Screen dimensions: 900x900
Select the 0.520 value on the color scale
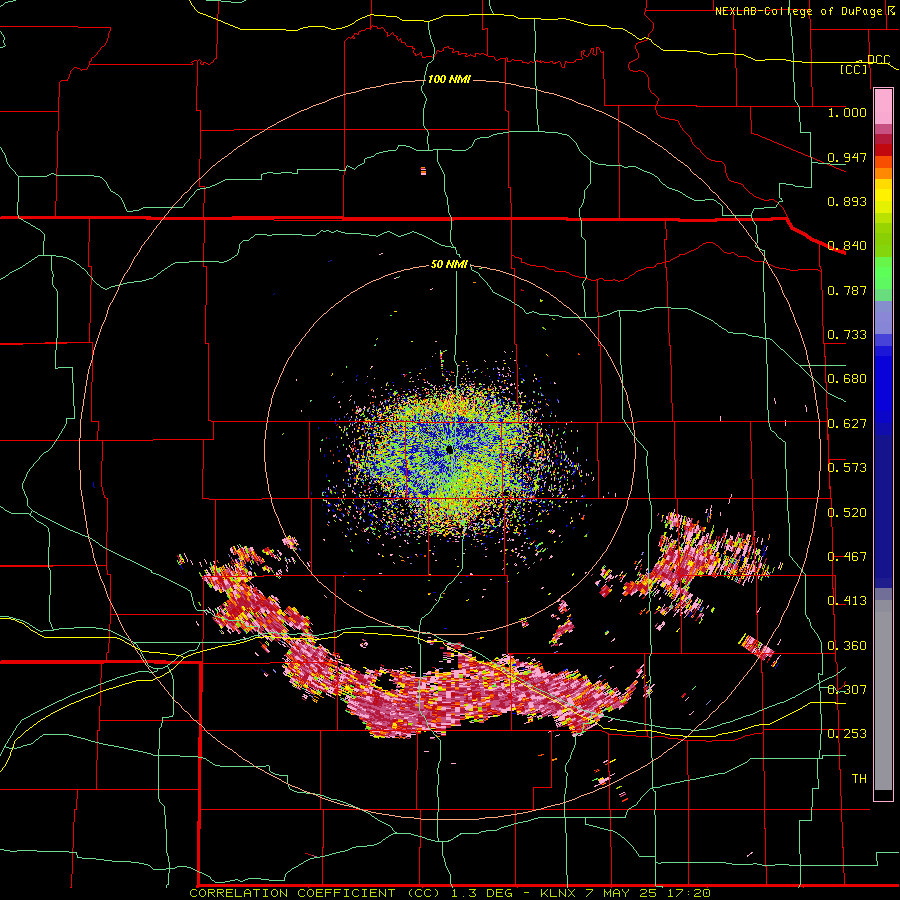click(847, 513)
